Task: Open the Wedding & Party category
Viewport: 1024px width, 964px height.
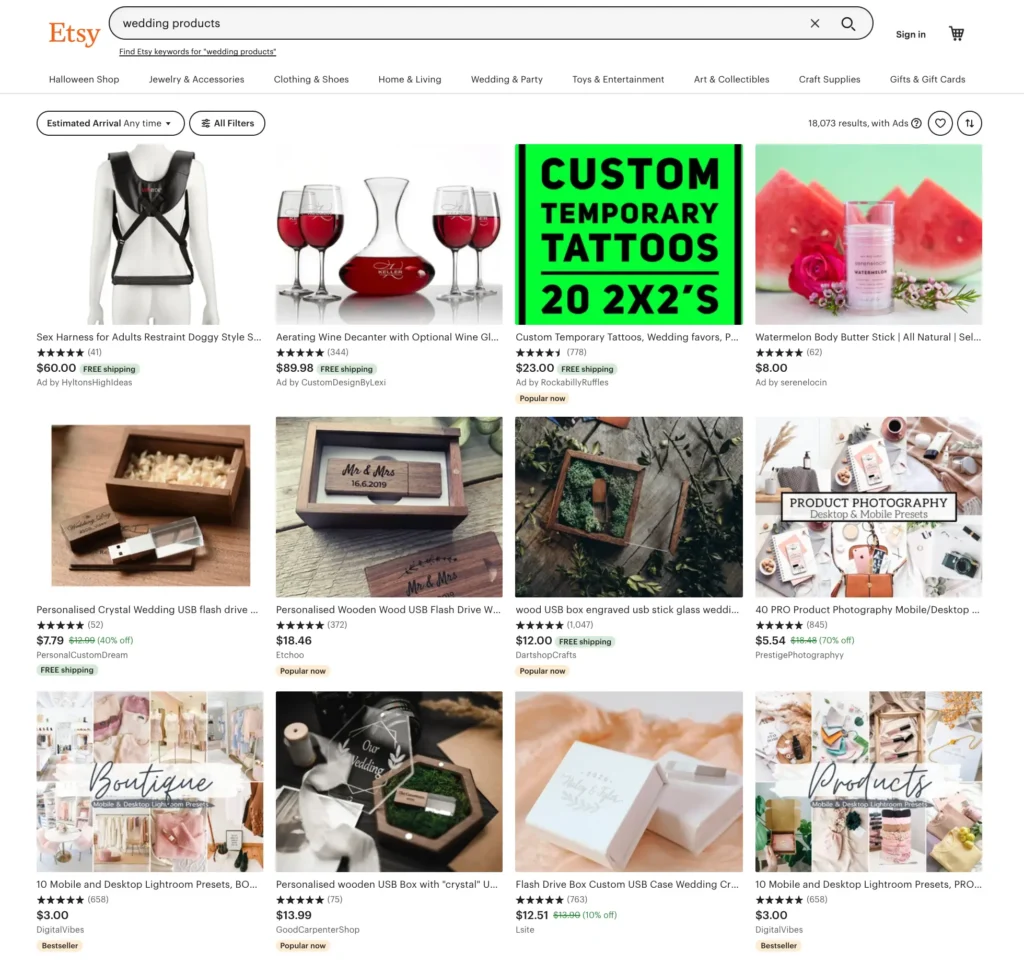Action: point(507,80)
